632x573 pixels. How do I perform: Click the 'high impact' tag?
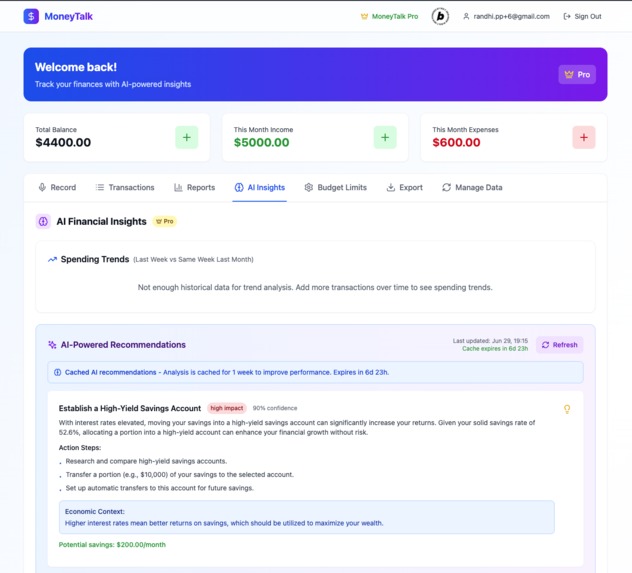pos(227,408)
